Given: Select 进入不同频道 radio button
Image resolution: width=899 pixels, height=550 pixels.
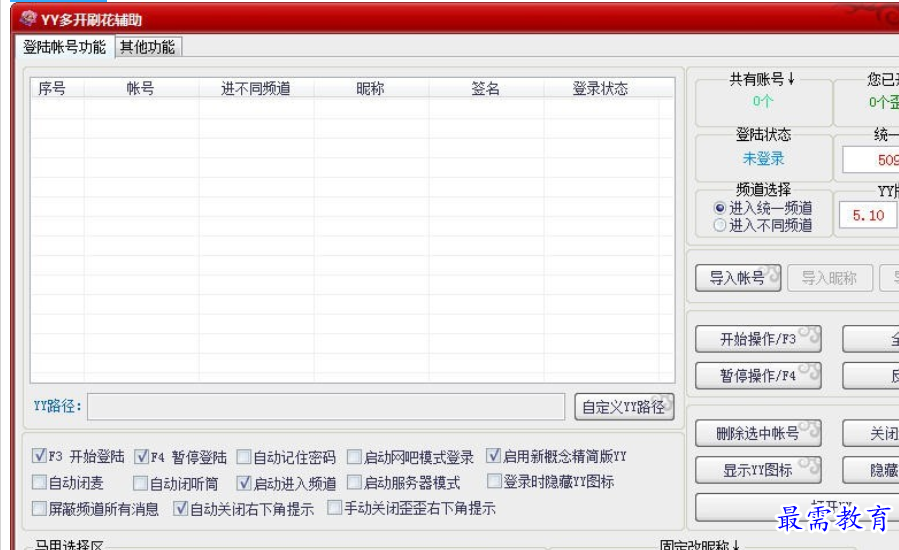Looking at the screenshot, I should click(720, 225).
